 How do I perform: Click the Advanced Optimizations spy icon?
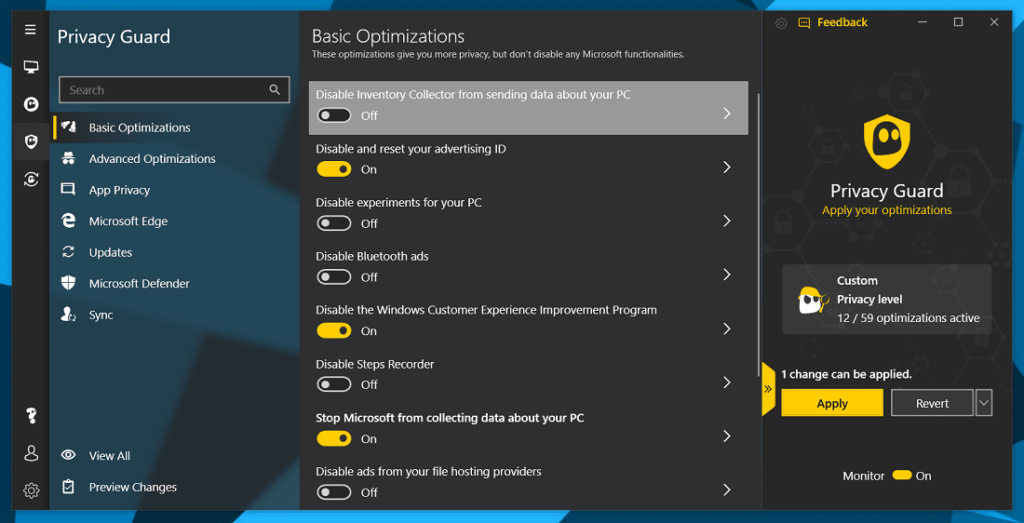click(x=68, y=158)
